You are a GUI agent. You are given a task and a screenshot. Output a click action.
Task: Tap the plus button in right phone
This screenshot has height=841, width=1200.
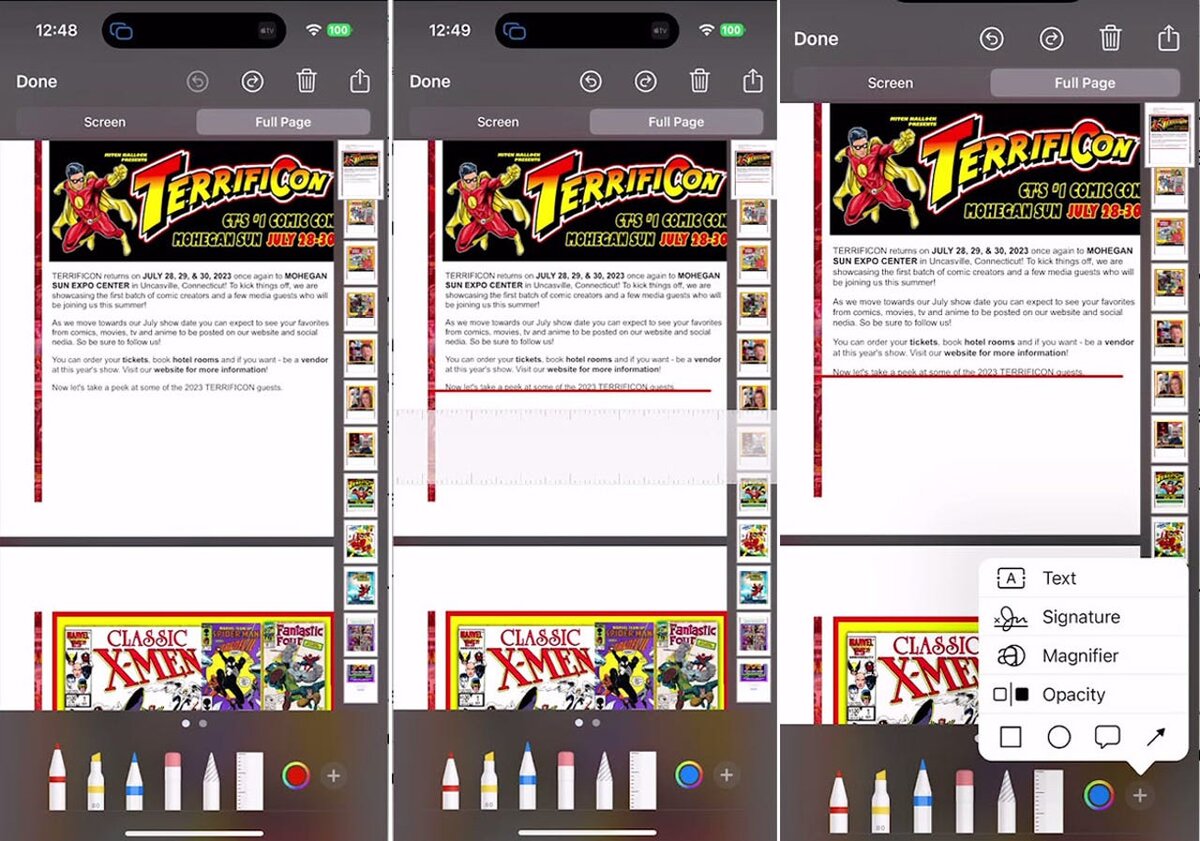(x=1140, y=796)
